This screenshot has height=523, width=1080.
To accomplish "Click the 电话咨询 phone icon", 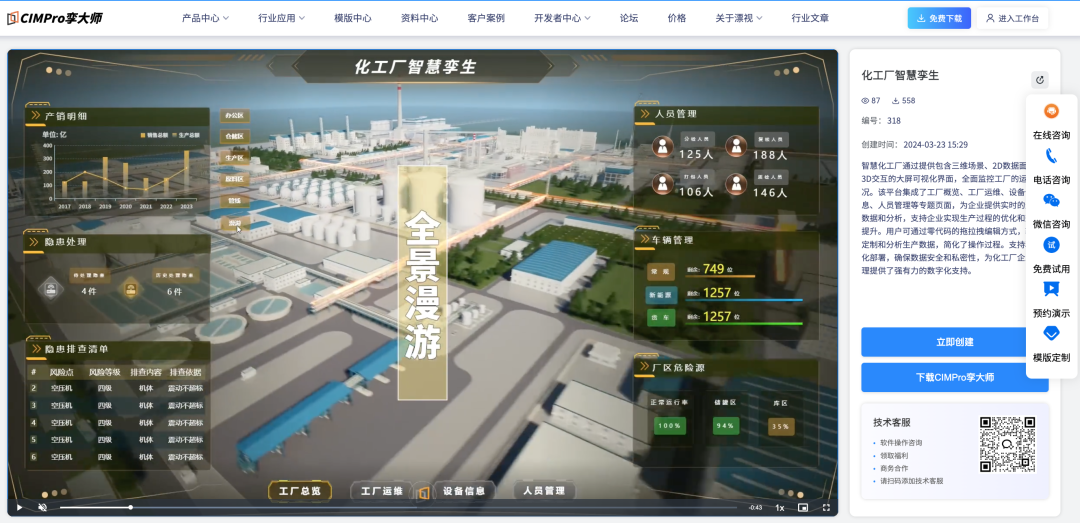I will 1051,156.
